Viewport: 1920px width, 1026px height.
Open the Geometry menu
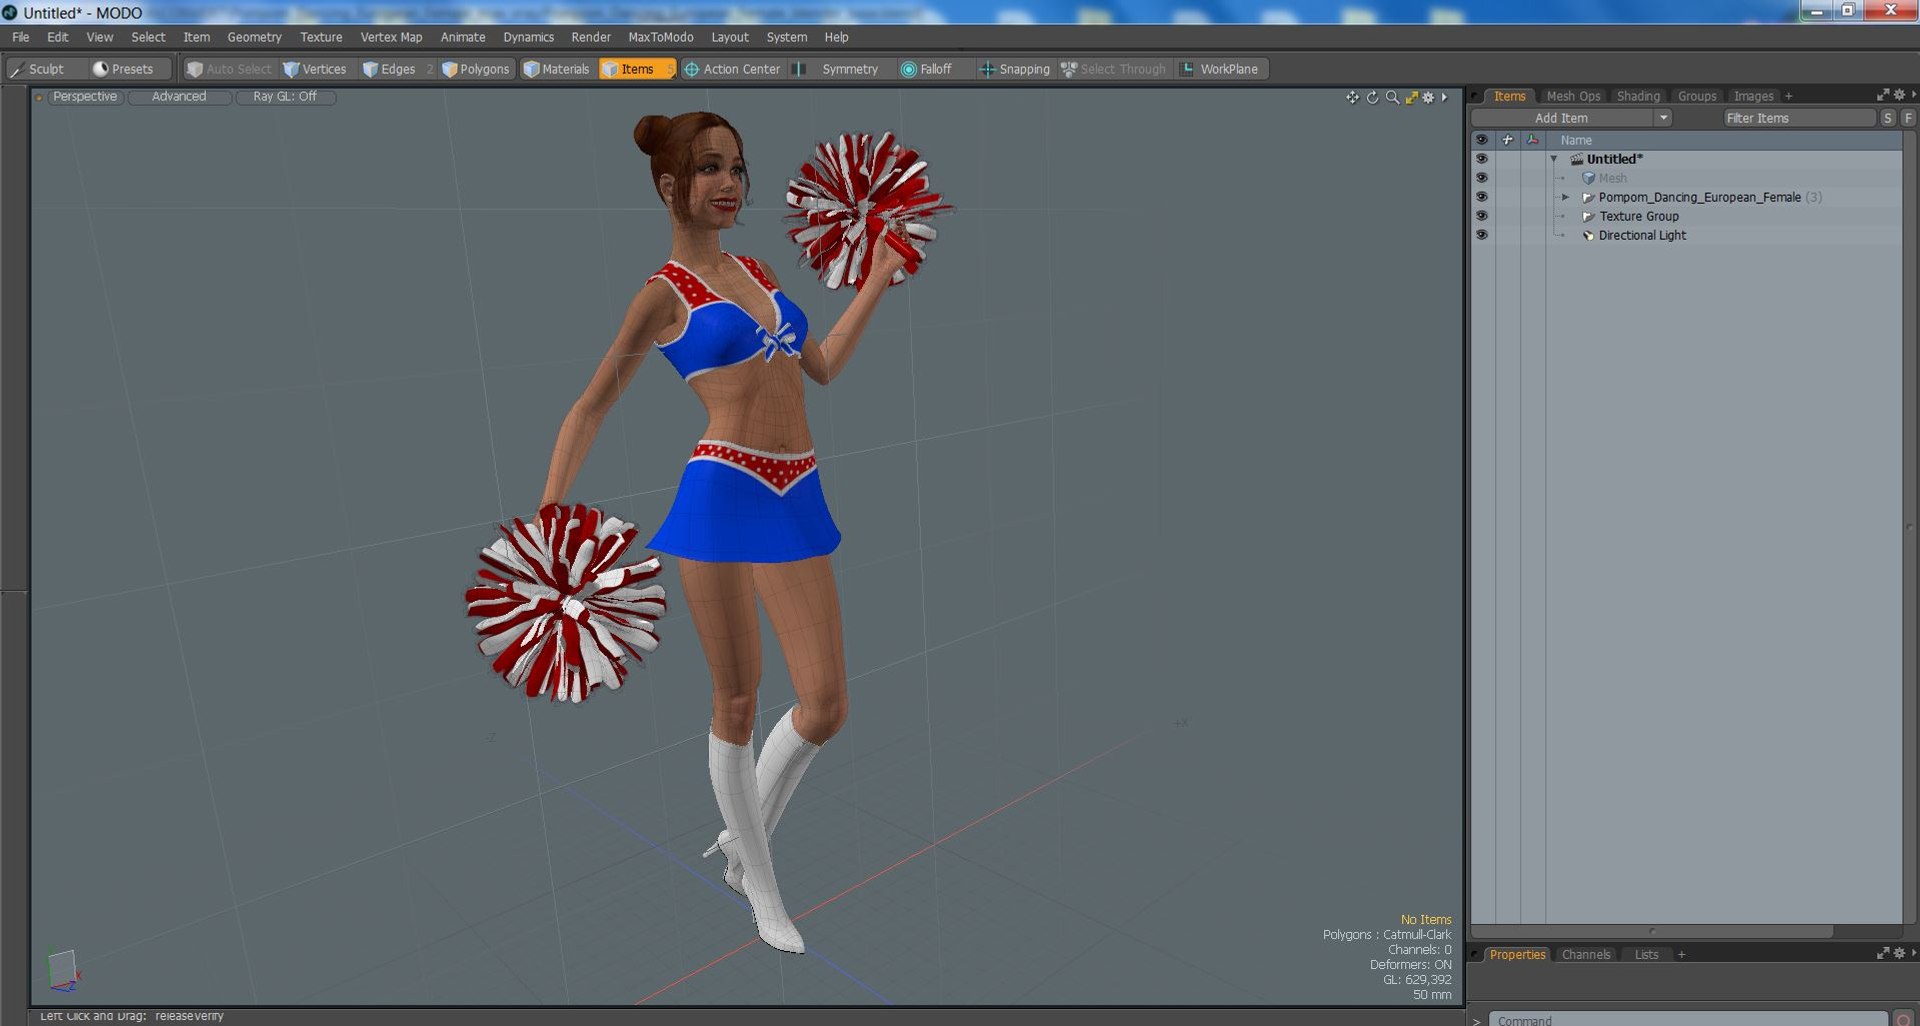254,37
